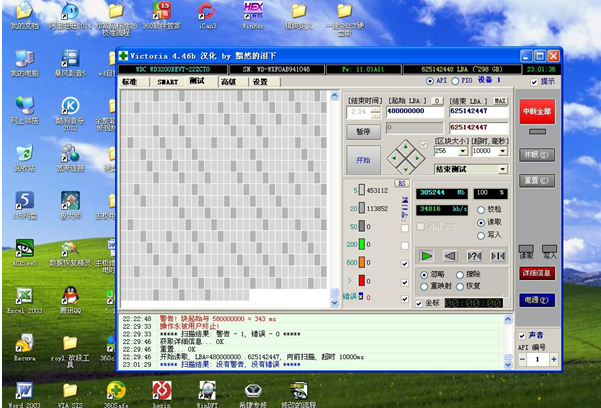
Task: Click the RS button above block counts
Action: [402, 183]
